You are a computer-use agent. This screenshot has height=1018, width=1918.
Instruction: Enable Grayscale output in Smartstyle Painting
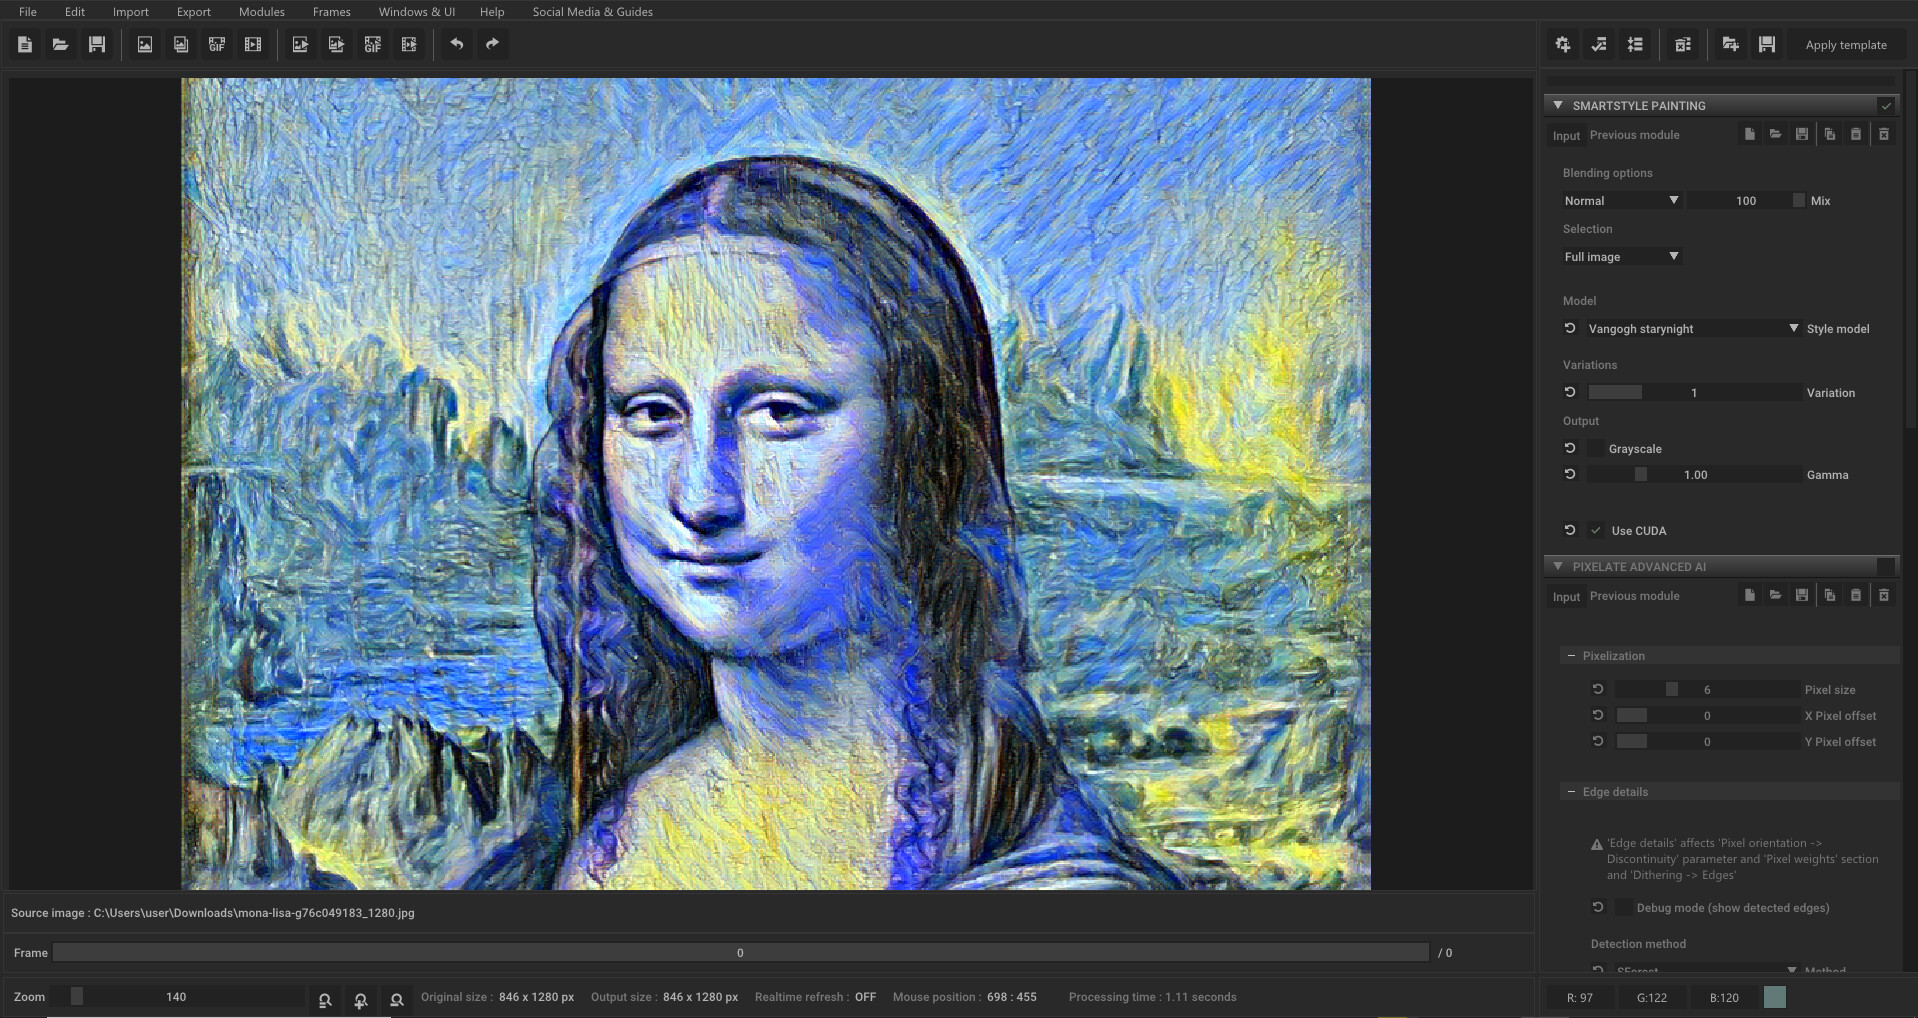[1597, 449]
